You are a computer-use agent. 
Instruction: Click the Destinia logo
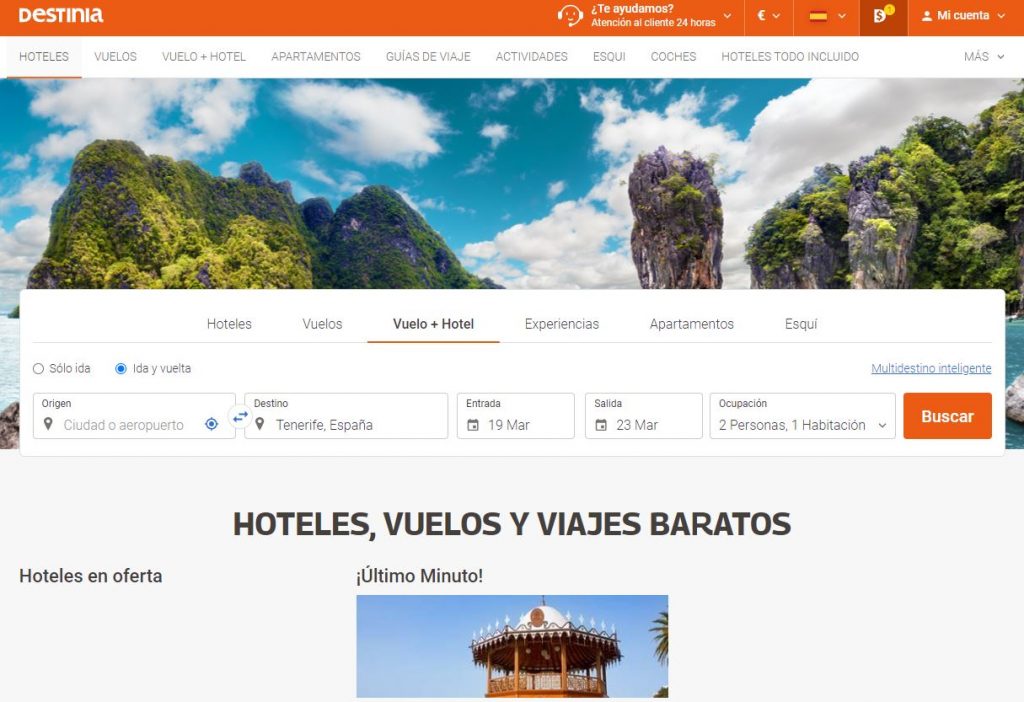click(x=61, y=16)
